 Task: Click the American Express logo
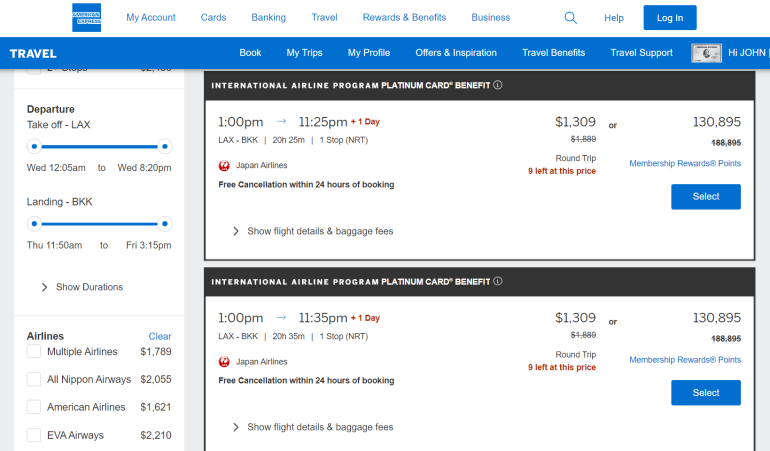pyautogui.click(x=86, y=18)
